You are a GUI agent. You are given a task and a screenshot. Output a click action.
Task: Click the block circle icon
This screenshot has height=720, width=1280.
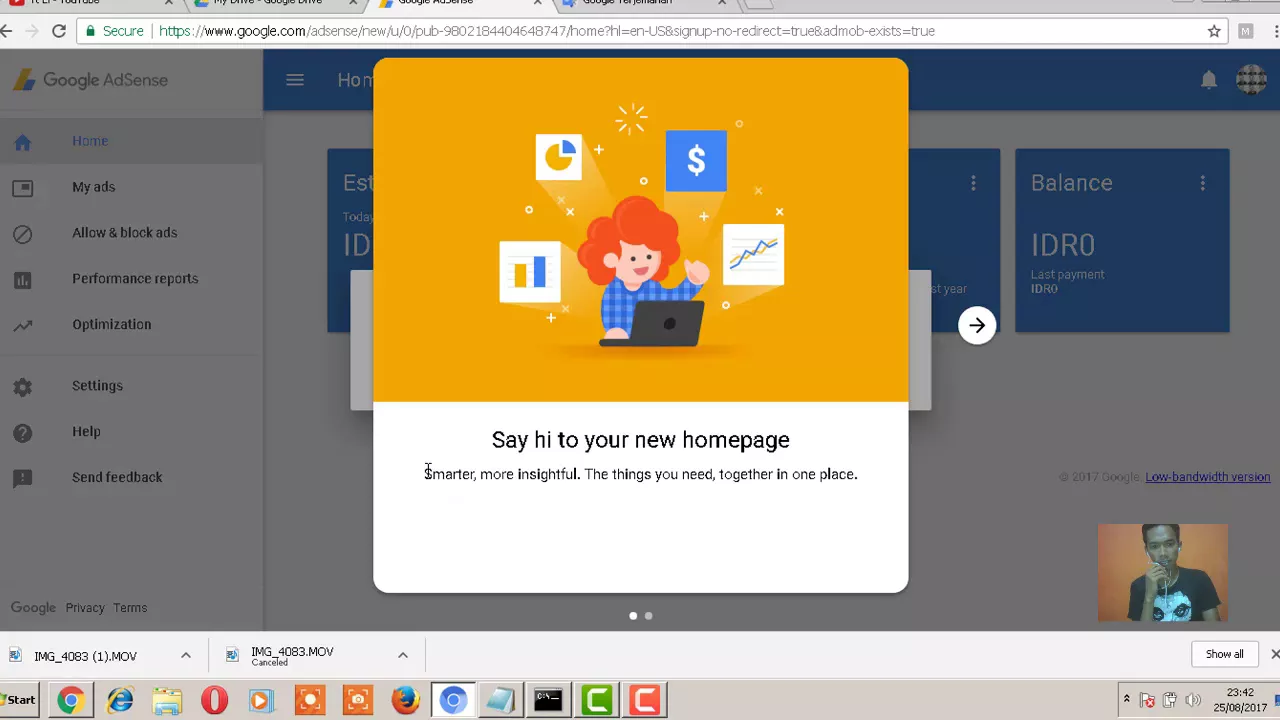(22, 234)
